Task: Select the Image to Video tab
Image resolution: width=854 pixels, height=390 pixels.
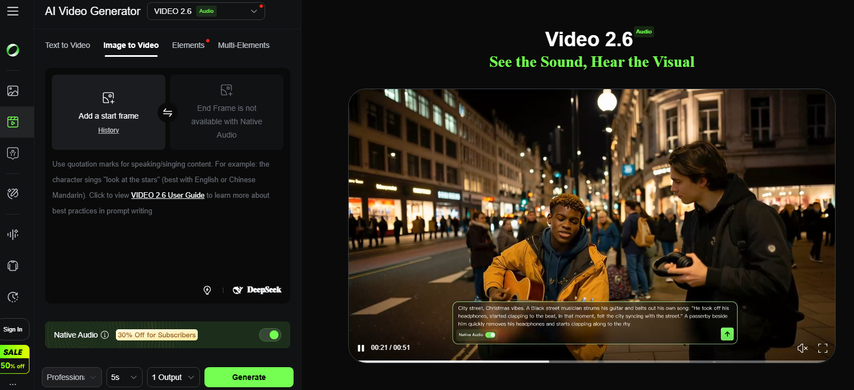Action: pos(131,45)
